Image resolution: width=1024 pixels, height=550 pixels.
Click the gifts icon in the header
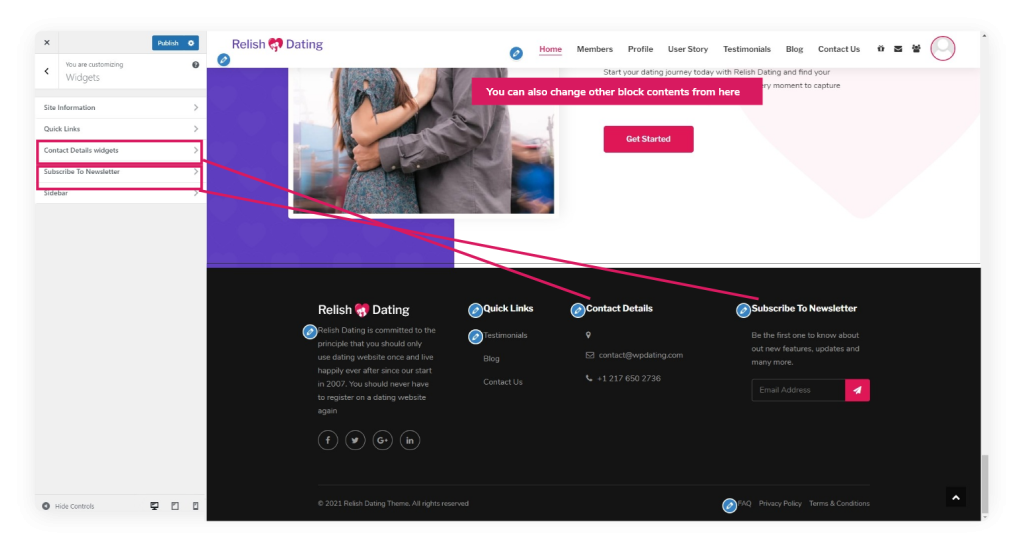tap(880, 49)
